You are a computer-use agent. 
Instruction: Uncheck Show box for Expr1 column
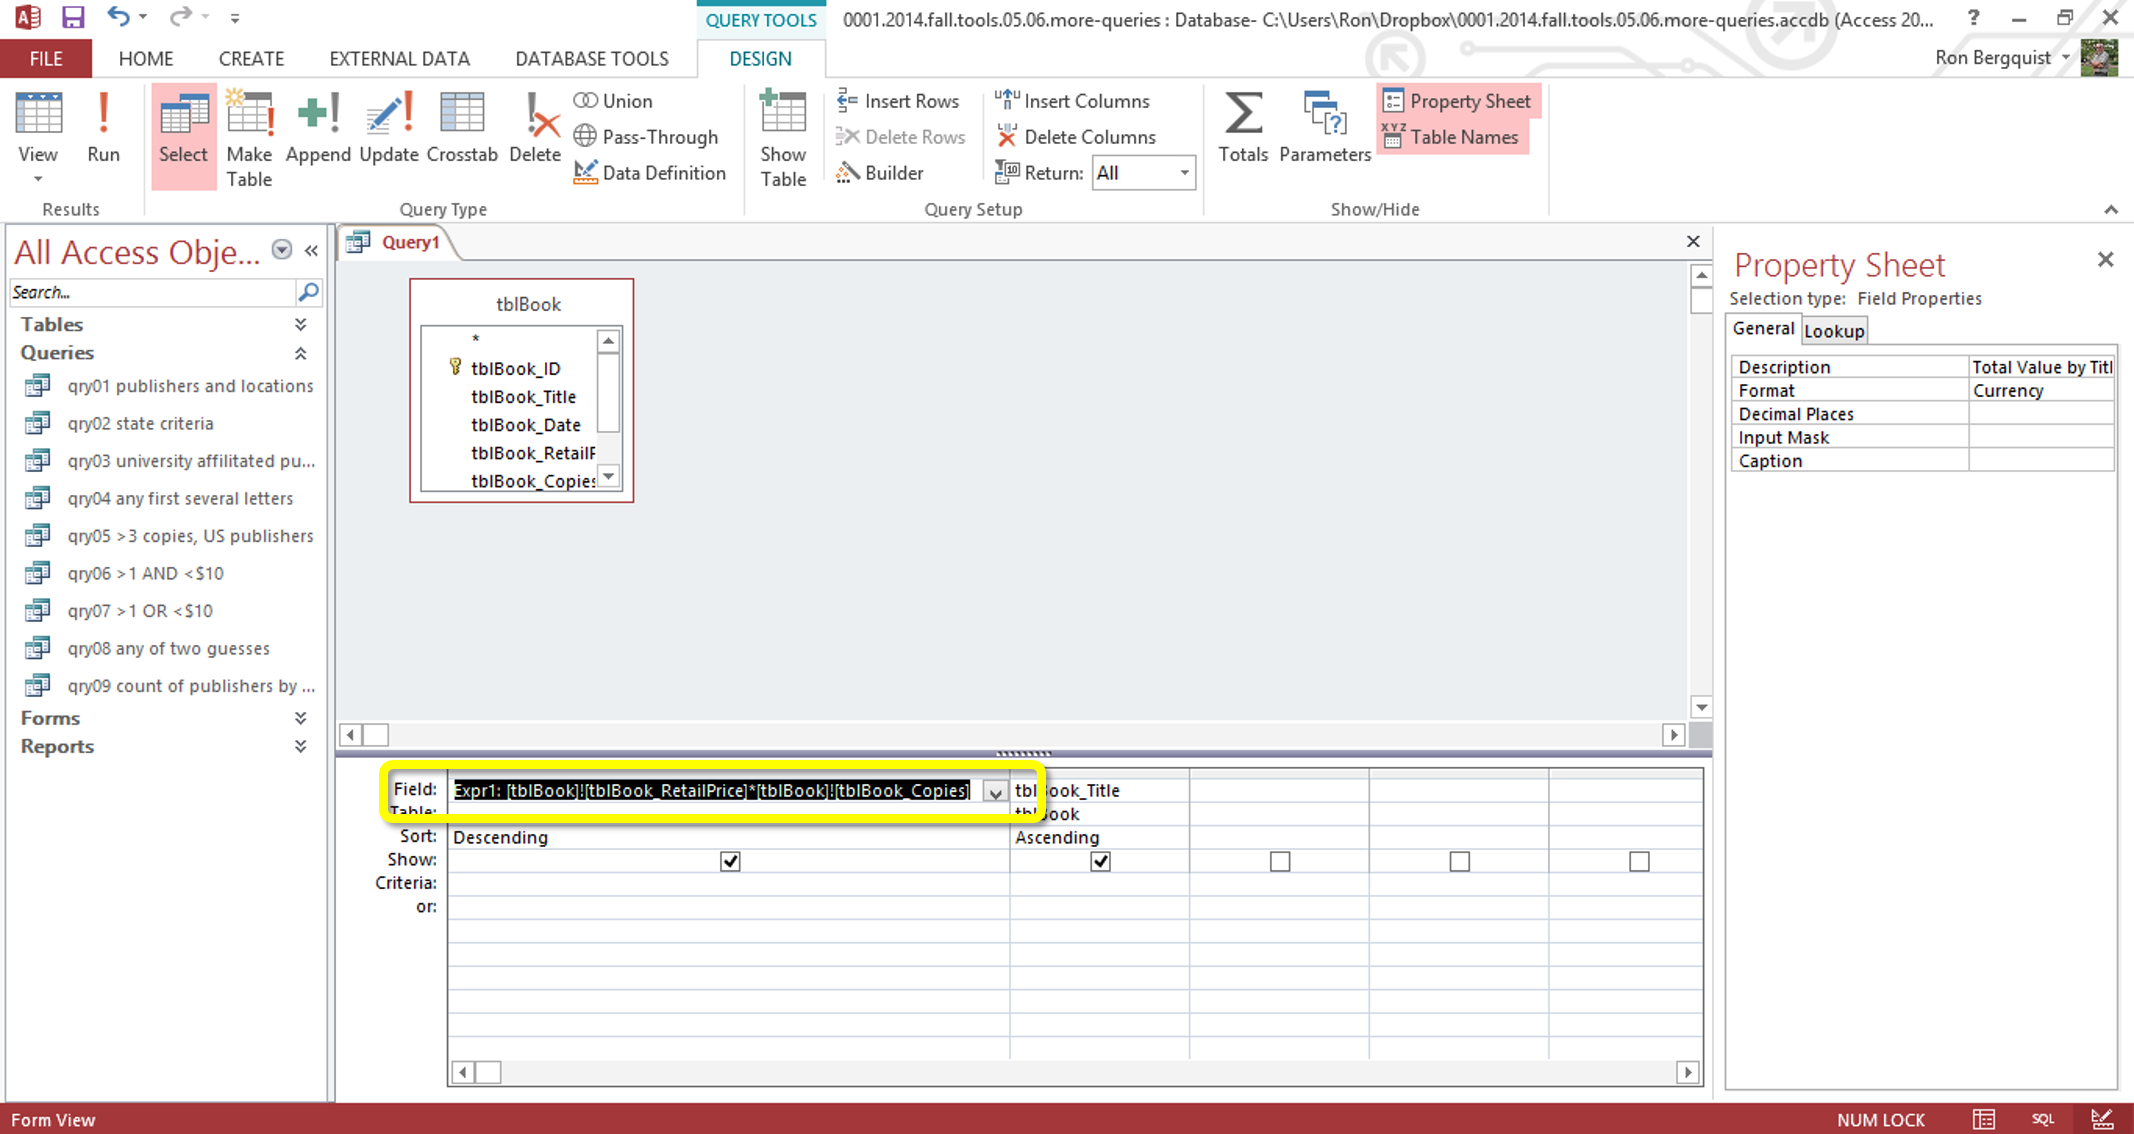pyautogui.click(x=730, y=861)
